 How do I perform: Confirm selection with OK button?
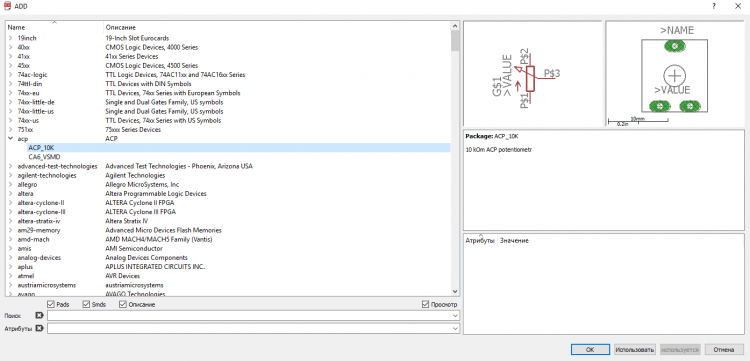click(590, 350)
